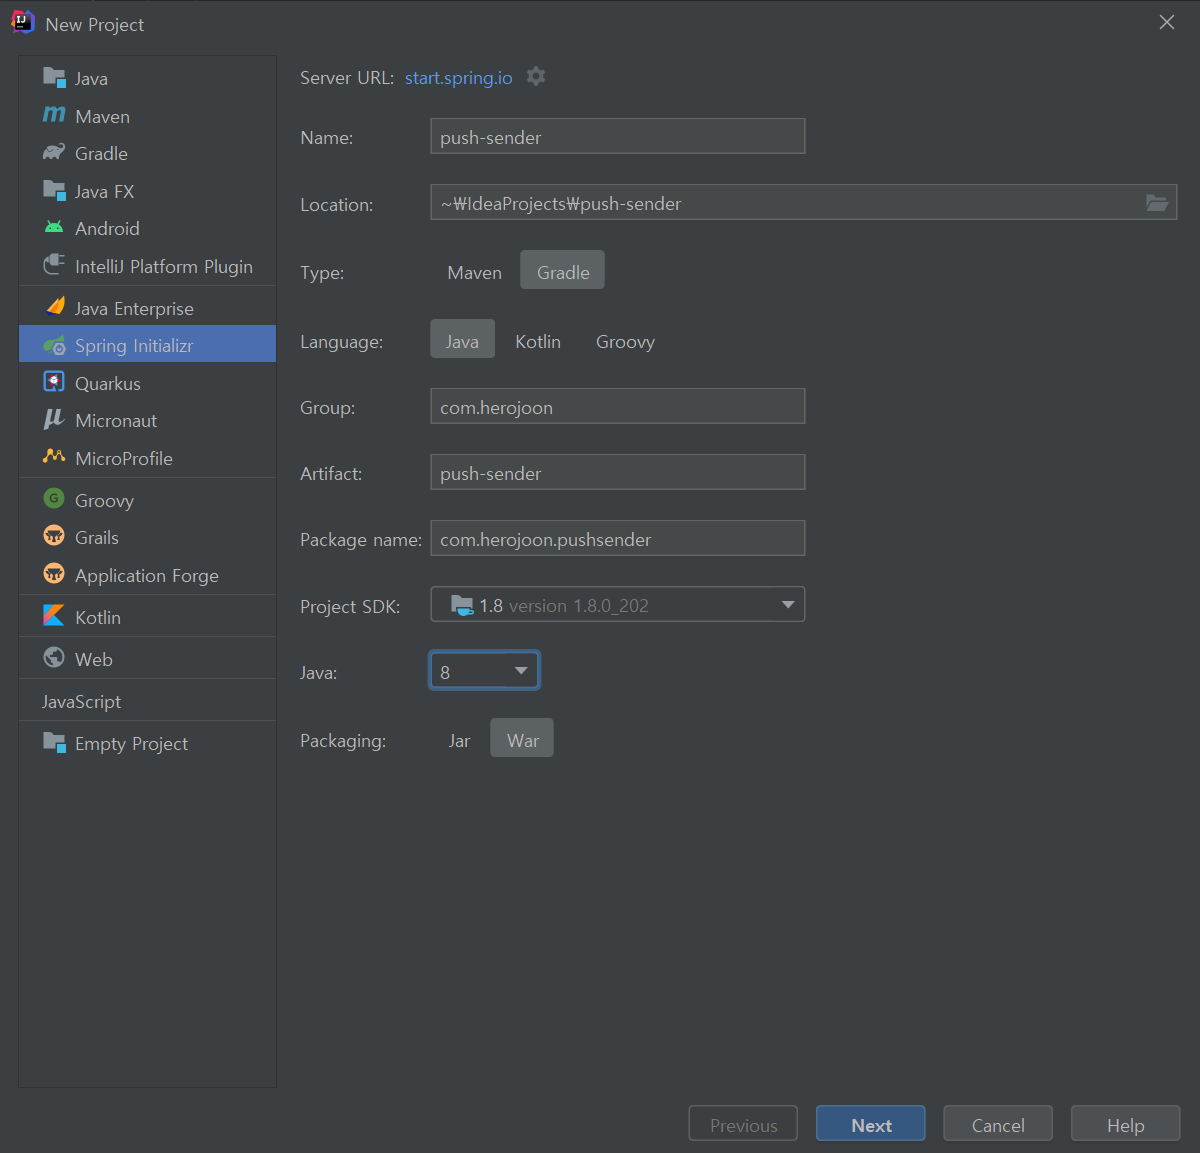1200x1153 pixels.
Task: Click the Quarkus icon
Action: 54,382
